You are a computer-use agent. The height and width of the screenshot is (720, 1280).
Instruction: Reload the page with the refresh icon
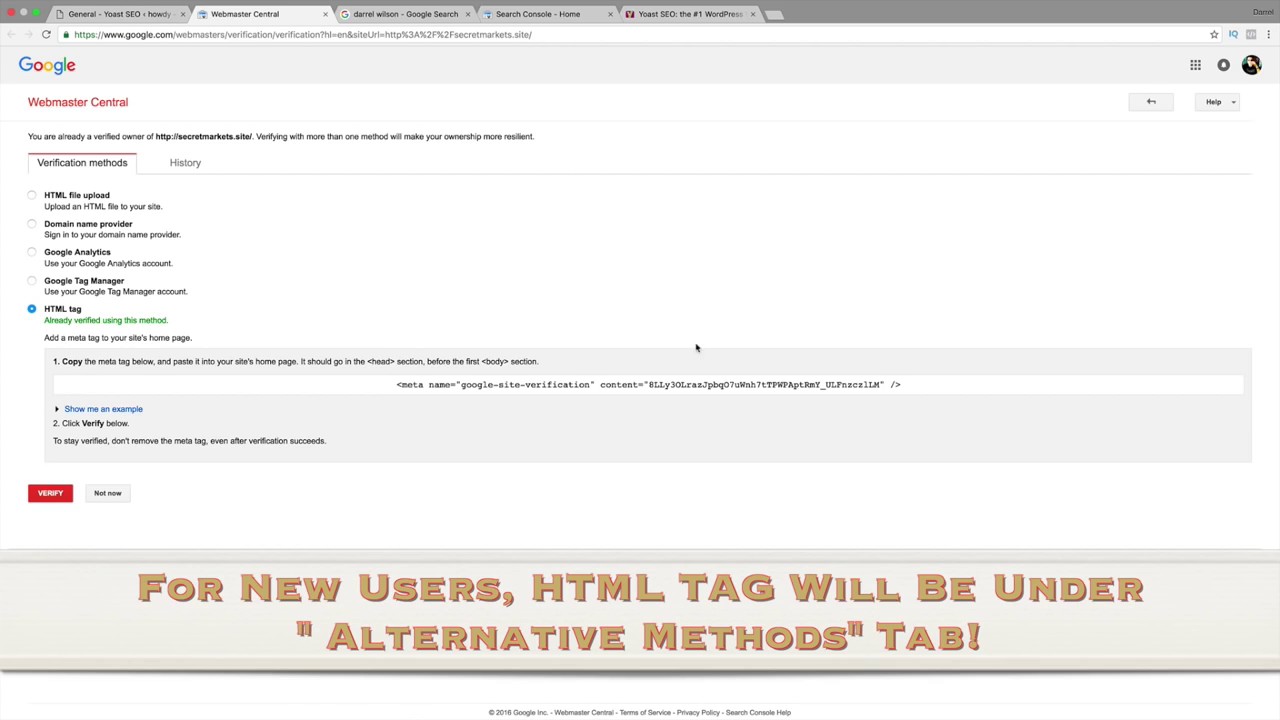[x=46, y=34]
